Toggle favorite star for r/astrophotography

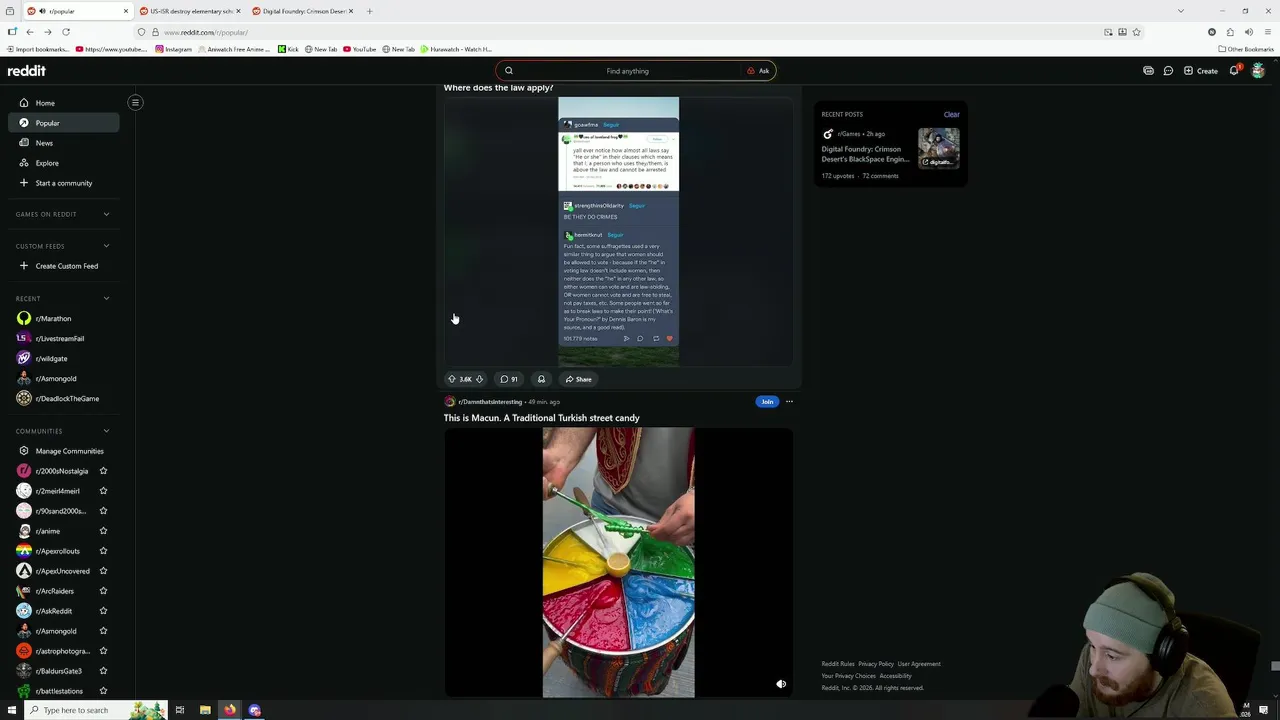pyautogui.click(x=103, y=651)
